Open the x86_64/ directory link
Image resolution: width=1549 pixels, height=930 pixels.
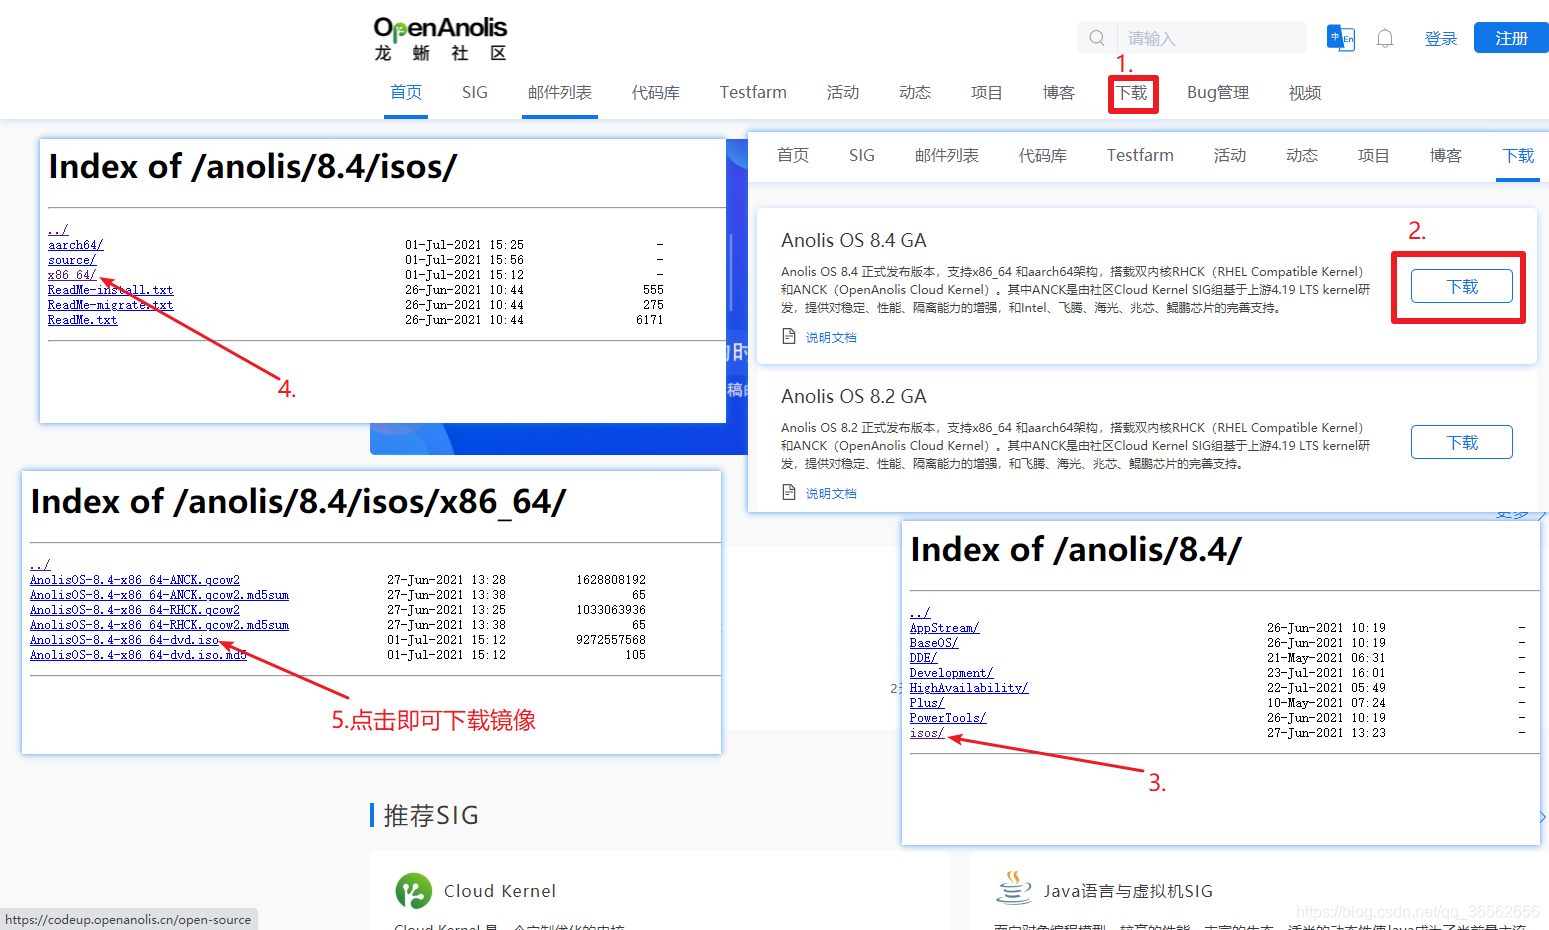click(72, 275)
